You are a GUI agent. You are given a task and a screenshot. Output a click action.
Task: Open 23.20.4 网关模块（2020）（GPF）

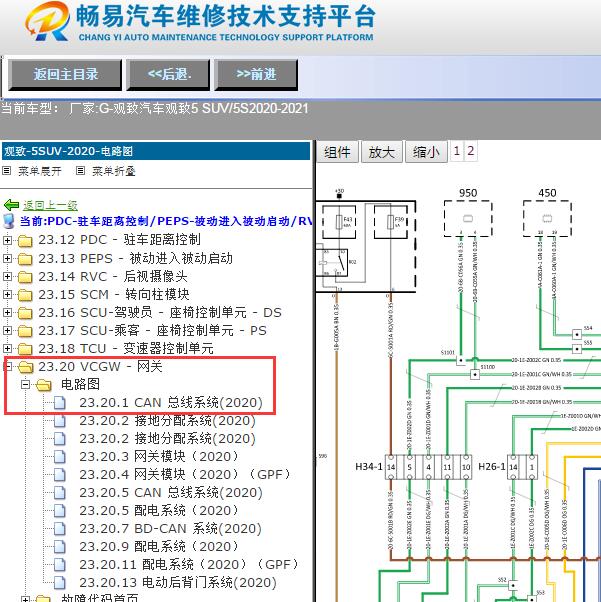(x=185, y=475)
